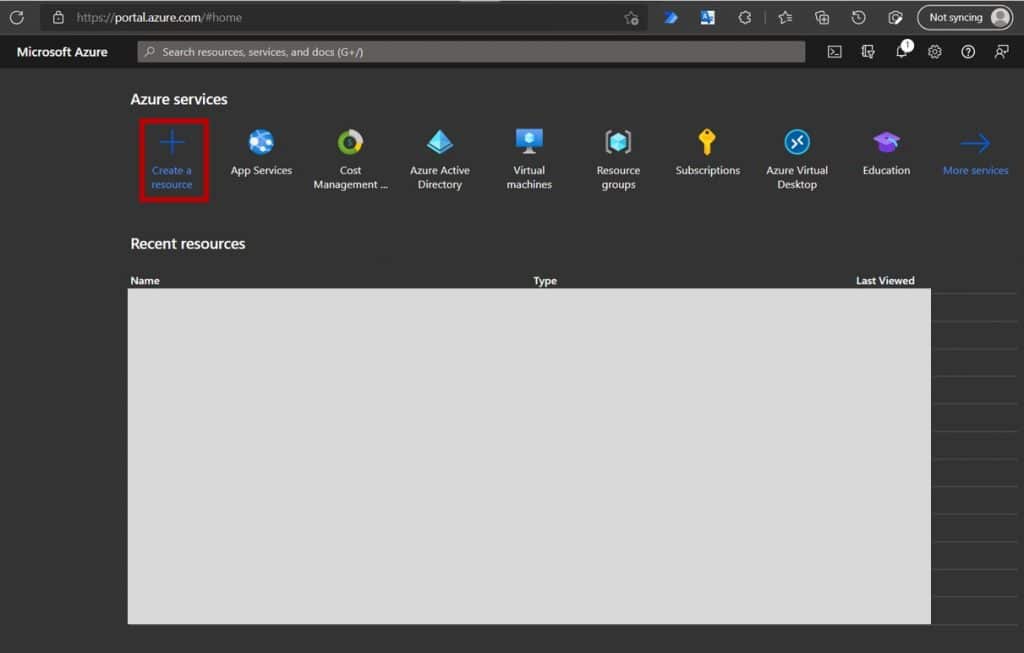Open browser history
The height and width of the screenshot is (653, 1024).
[858, 17]
